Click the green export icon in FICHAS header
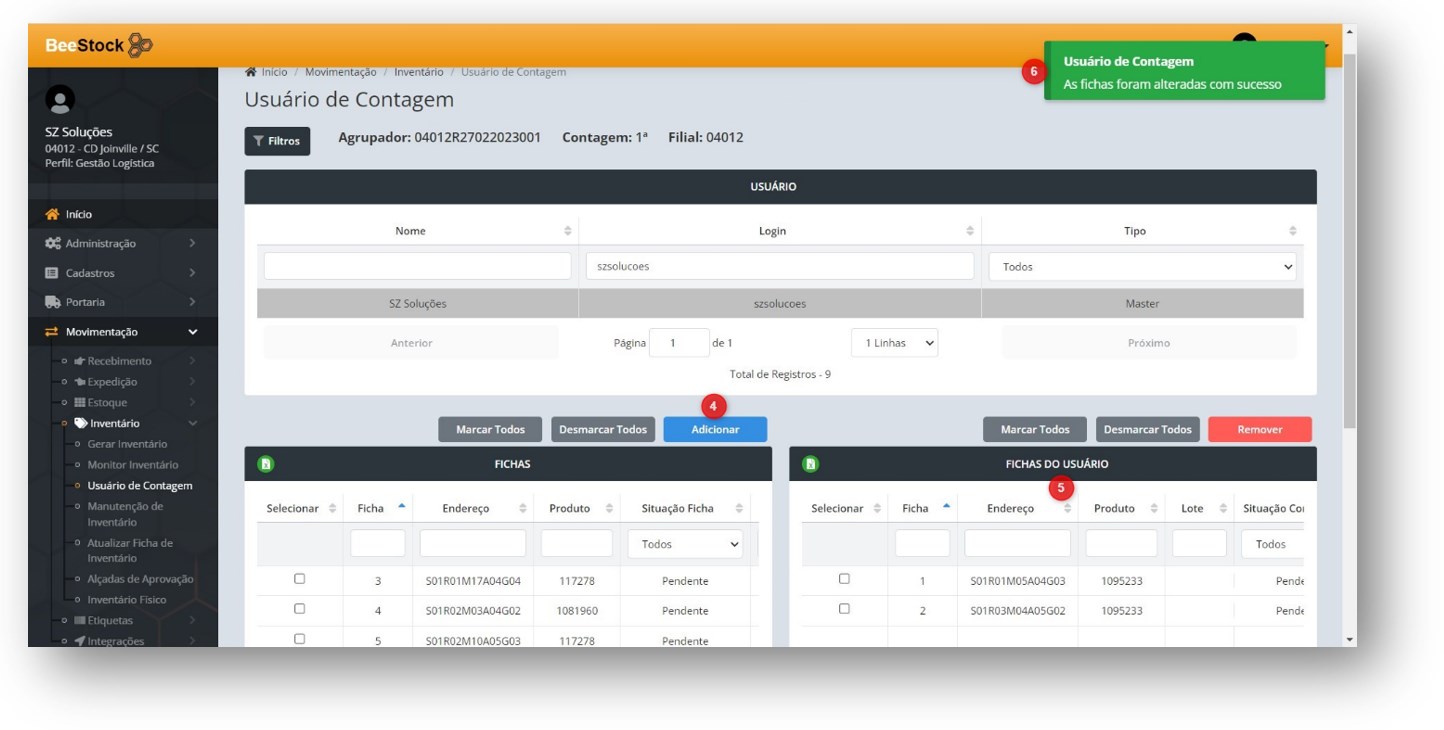1444x730 pixels. click(x=266, y=464)
